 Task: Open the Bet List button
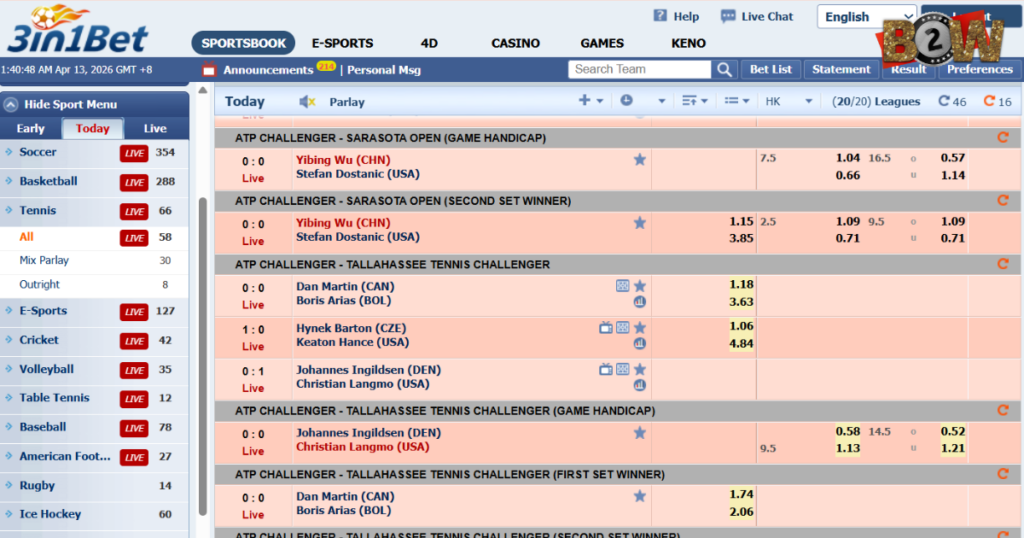771,69
